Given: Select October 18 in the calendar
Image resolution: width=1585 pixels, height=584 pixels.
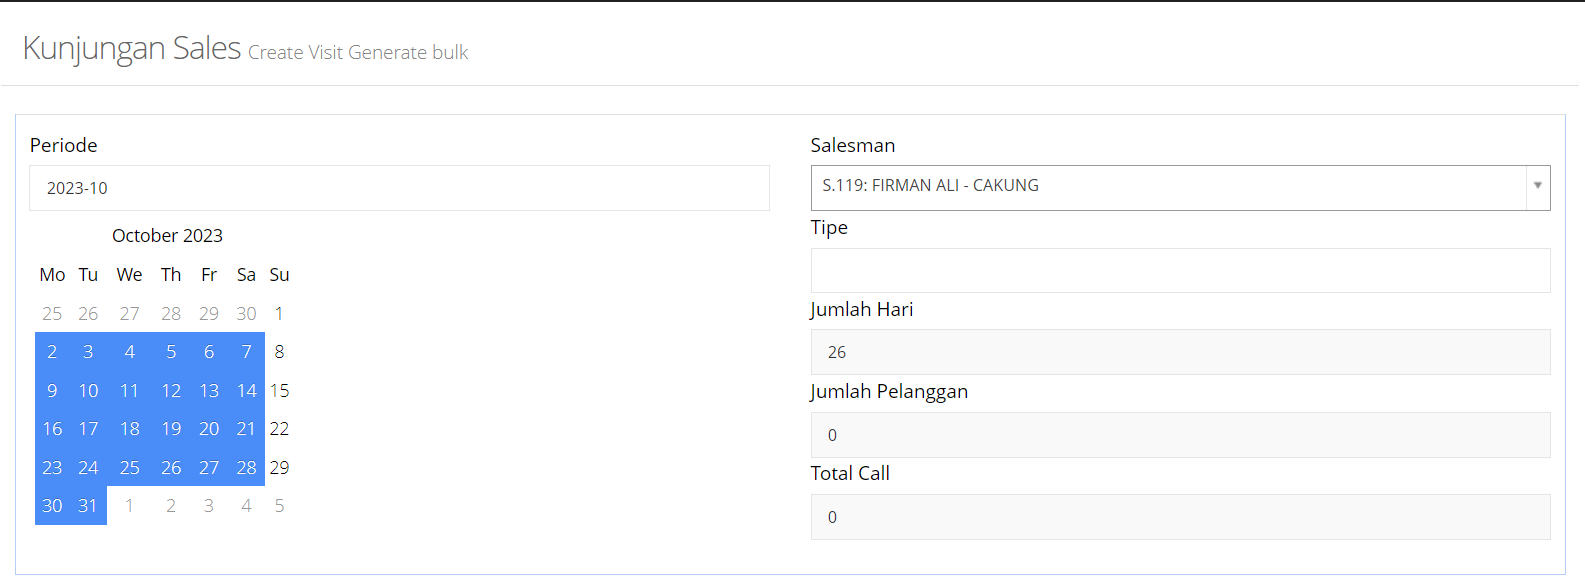Looking at the screenshot, I should [x=130, y=429].
